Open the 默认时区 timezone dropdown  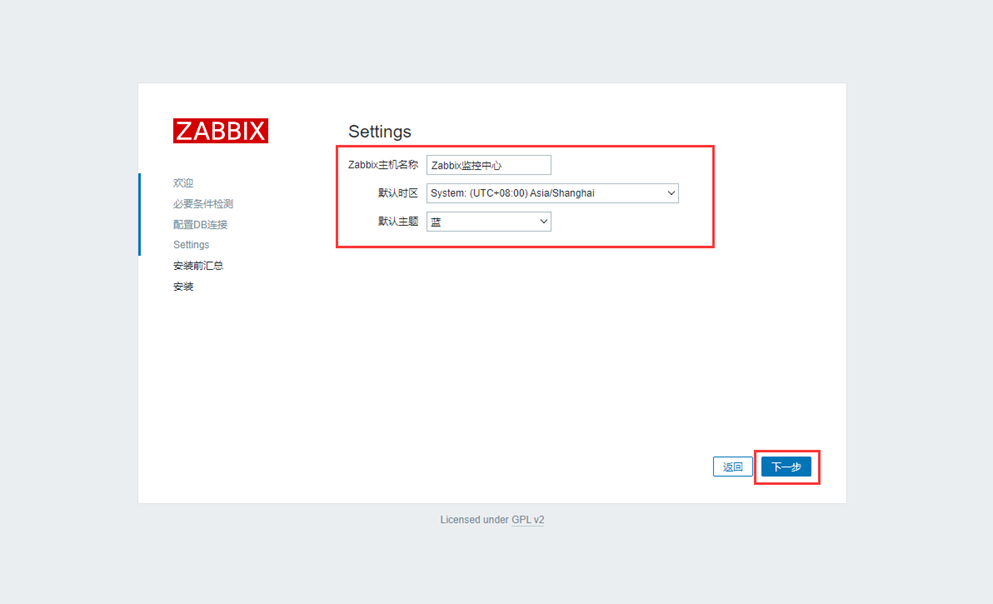[552, 193]
